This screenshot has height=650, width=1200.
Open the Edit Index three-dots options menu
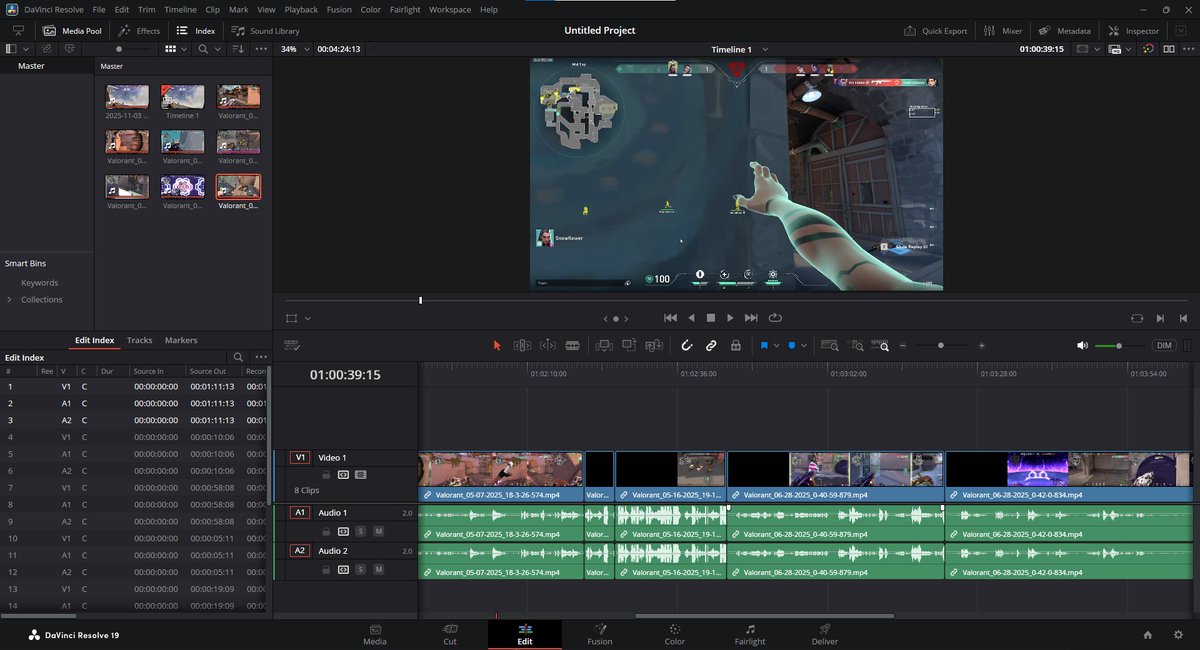pyautogui.click(x=261, y=357)
